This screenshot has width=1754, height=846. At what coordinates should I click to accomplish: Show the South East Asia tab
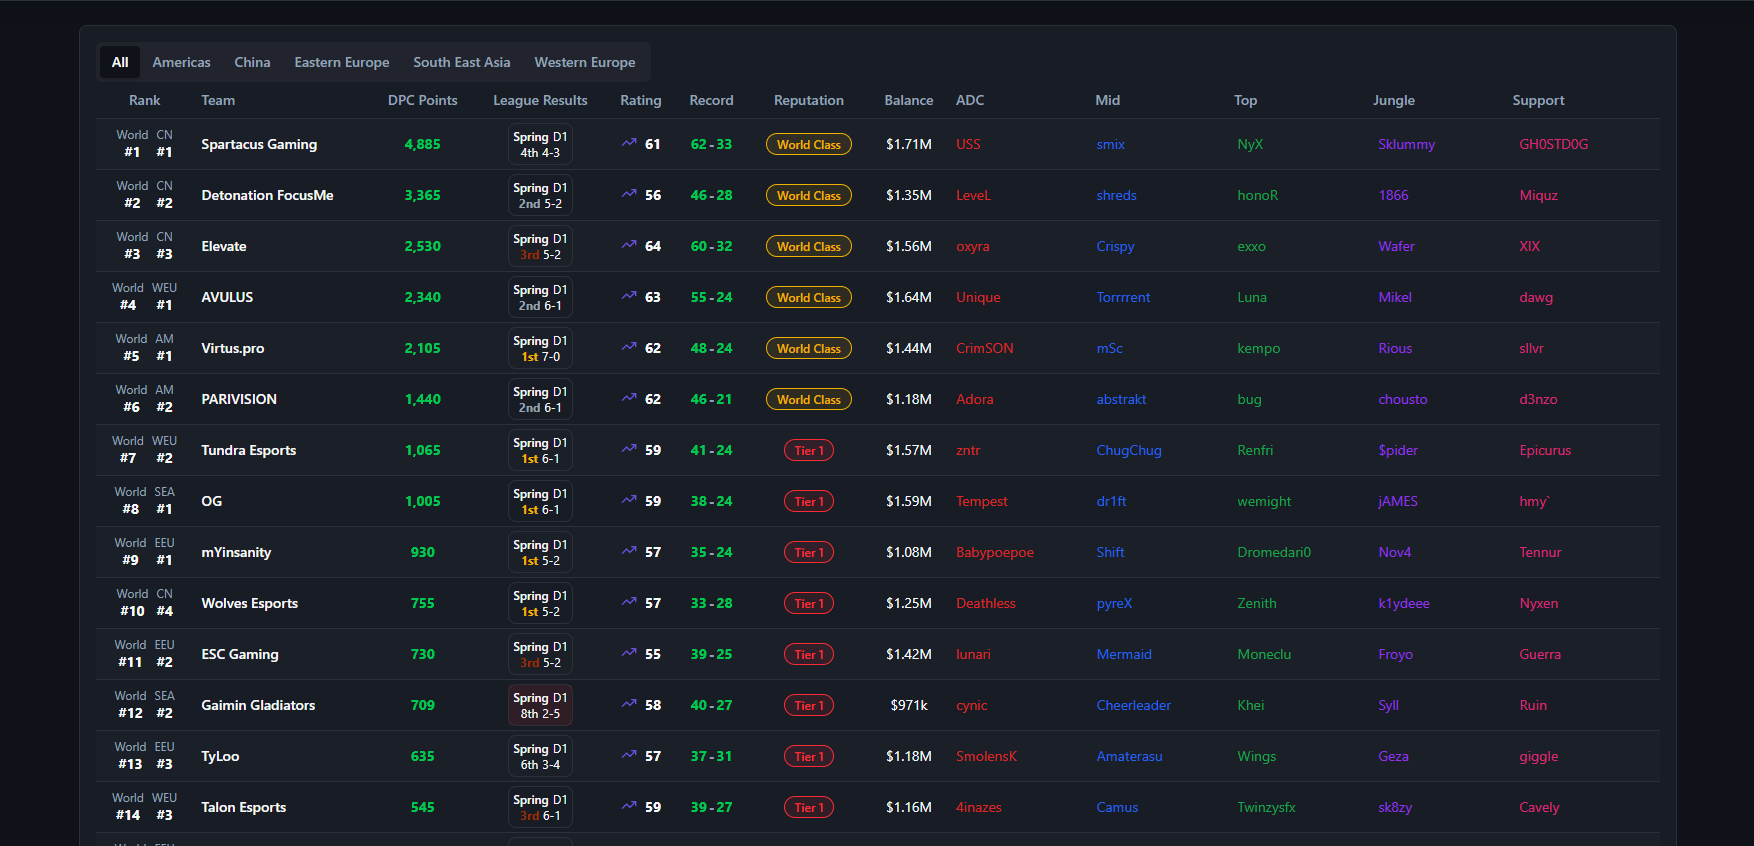tap(461, 62)
